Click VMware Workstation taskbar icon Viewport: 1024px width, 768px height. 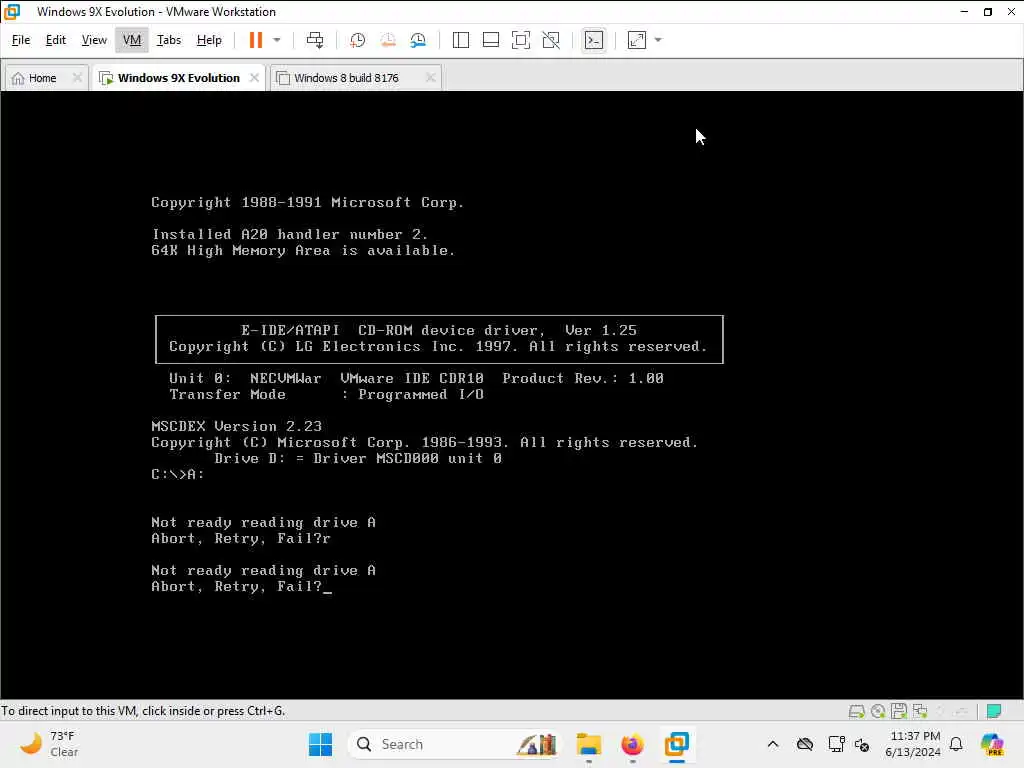677,744
